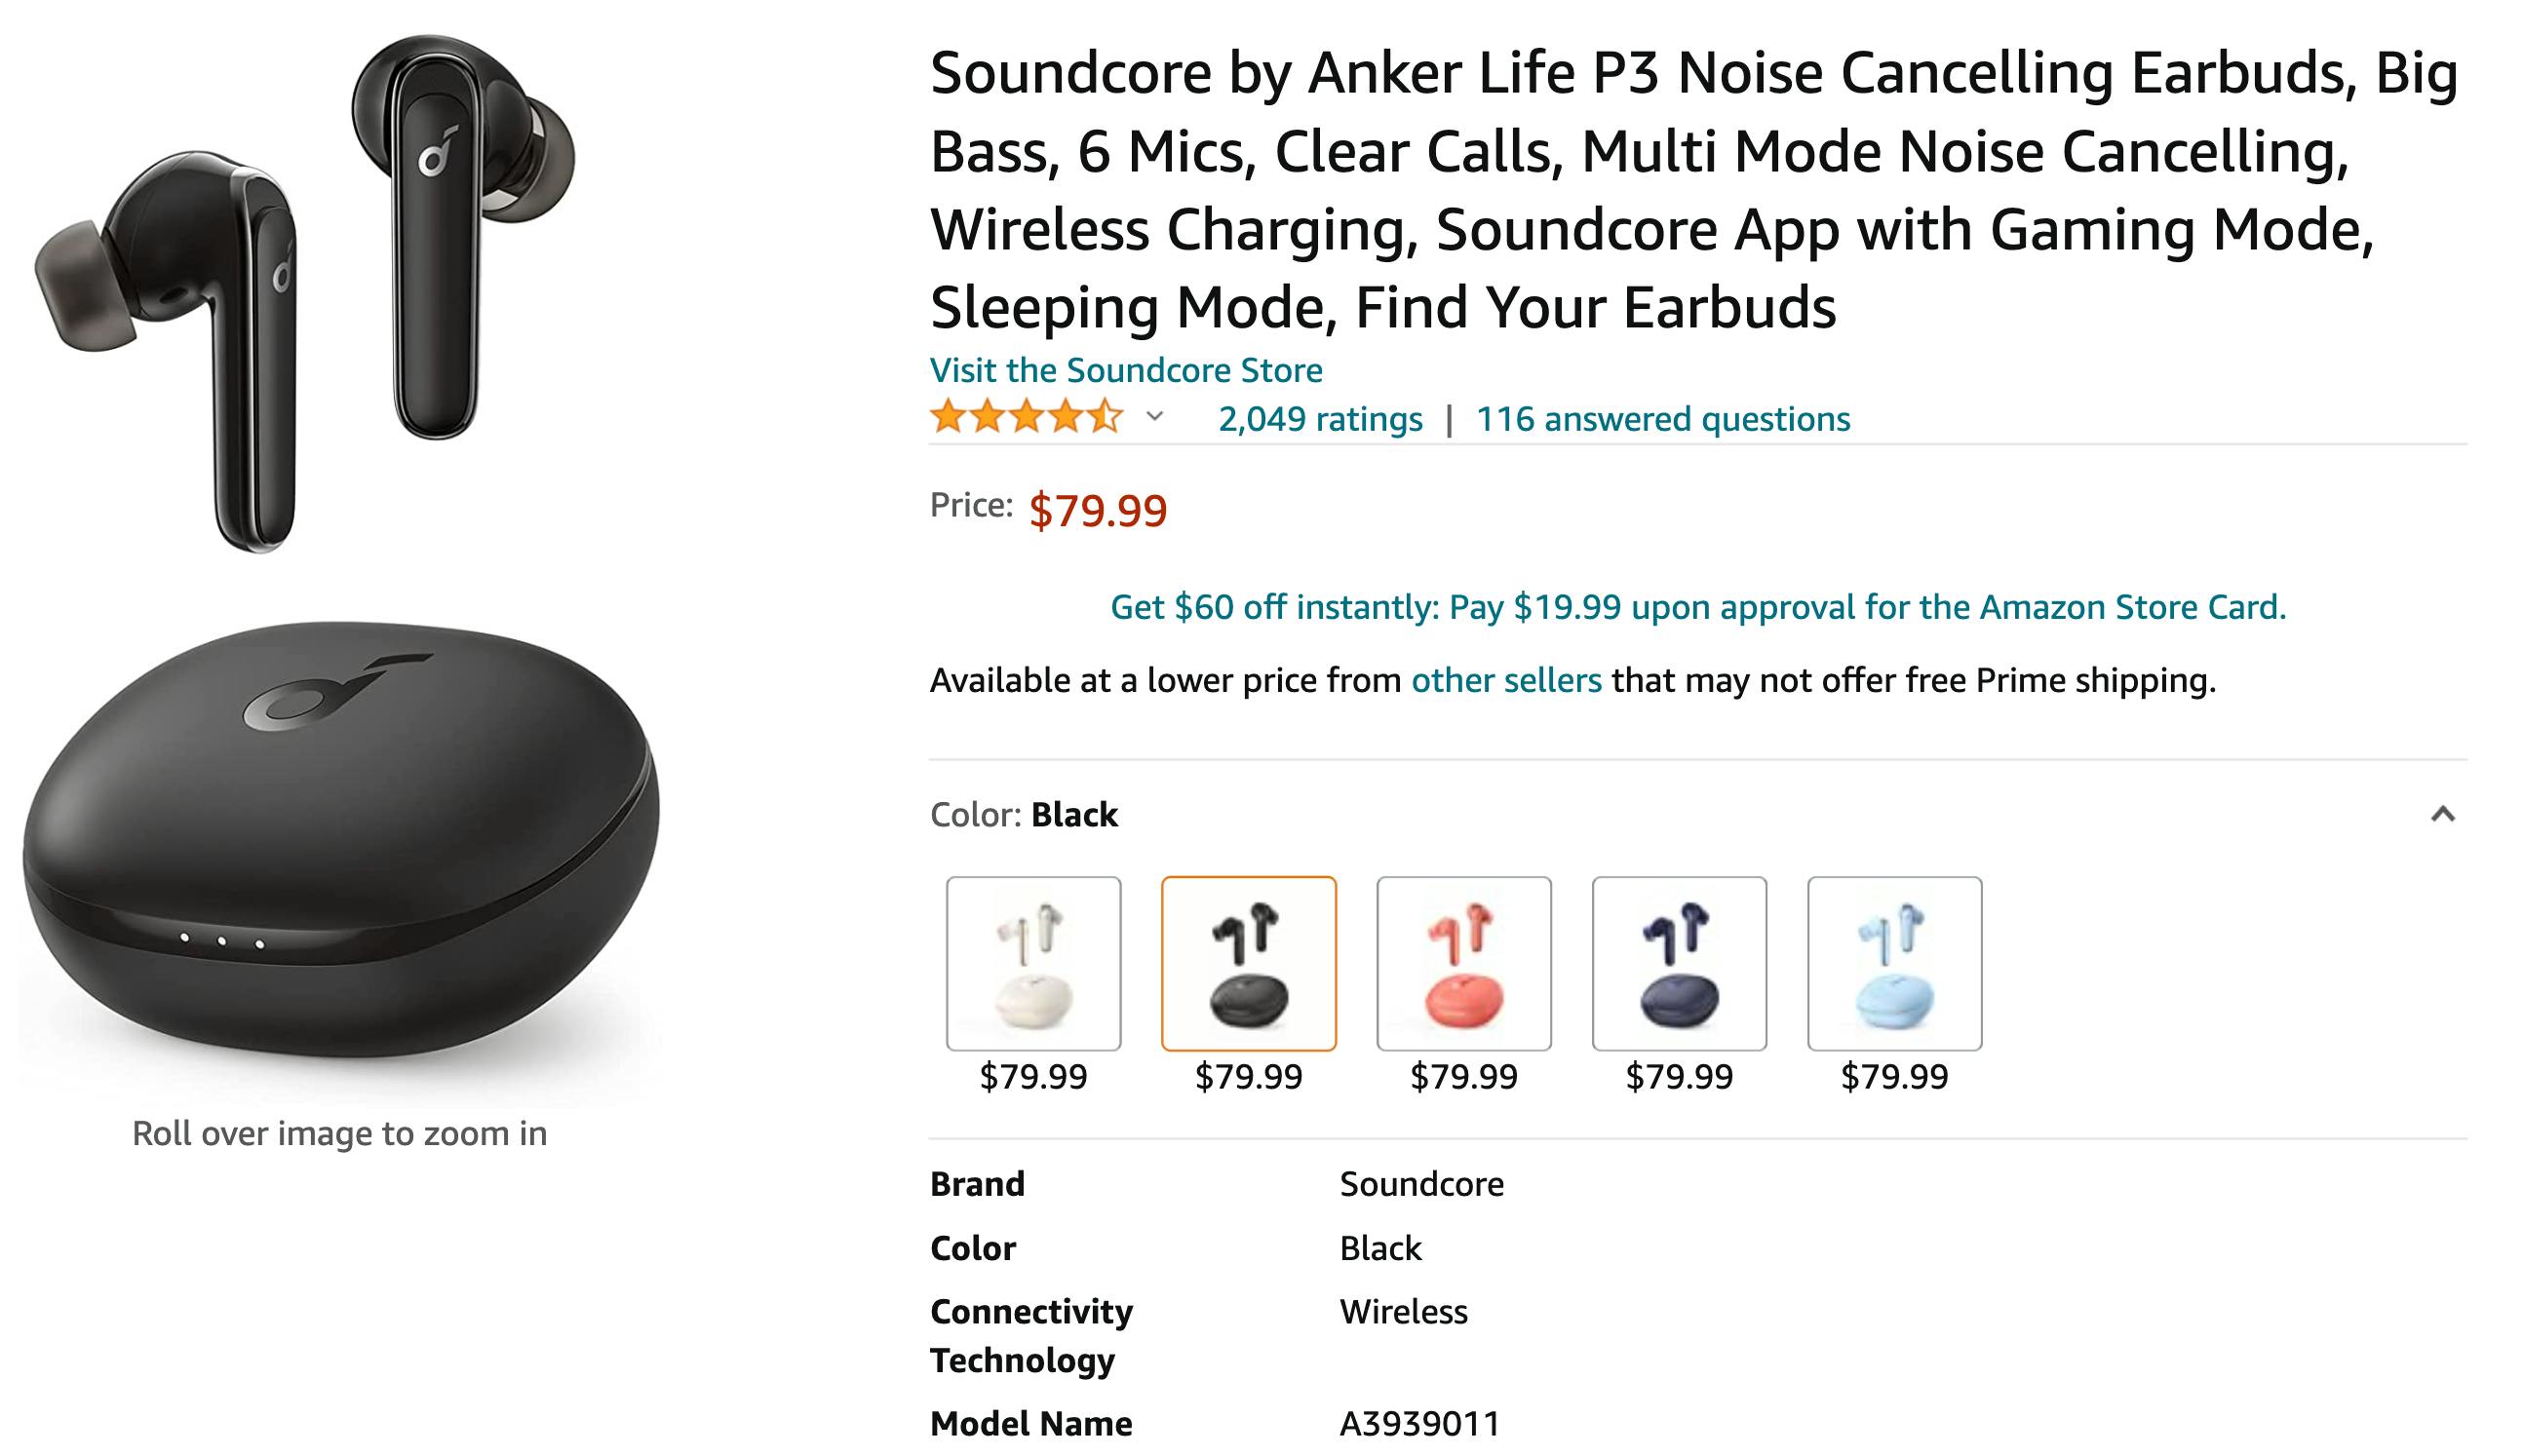The height and width of the screenshot is (1456, 2523).
Task: Select the white earbuds color swatch
Action: coord(1033,963)
